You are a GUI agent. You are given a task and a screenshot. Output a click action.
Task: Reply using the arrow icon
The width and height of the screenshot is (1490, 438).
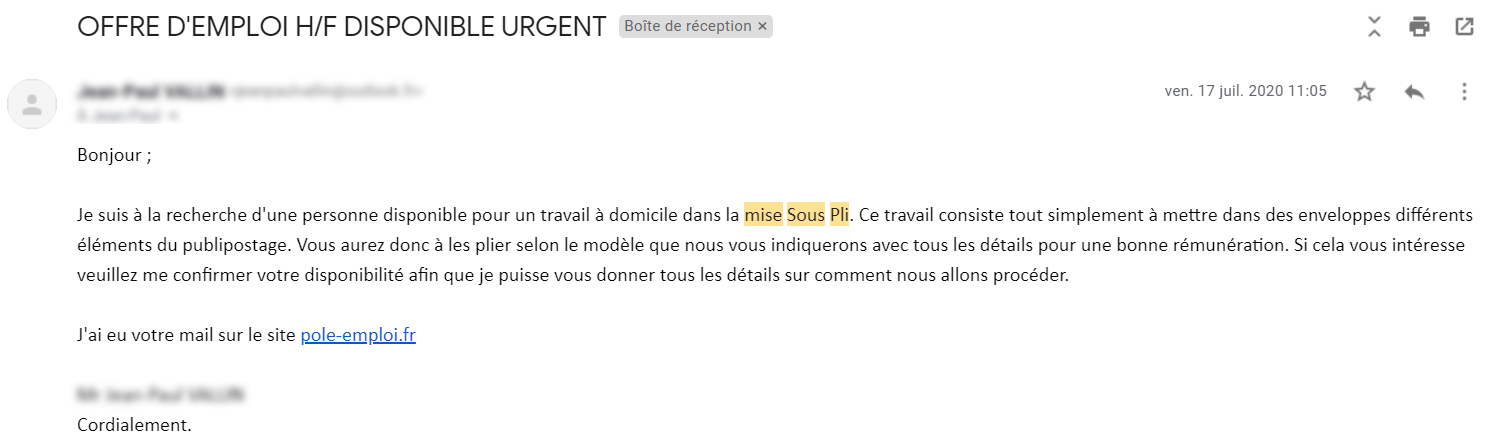pos(1414,92)
